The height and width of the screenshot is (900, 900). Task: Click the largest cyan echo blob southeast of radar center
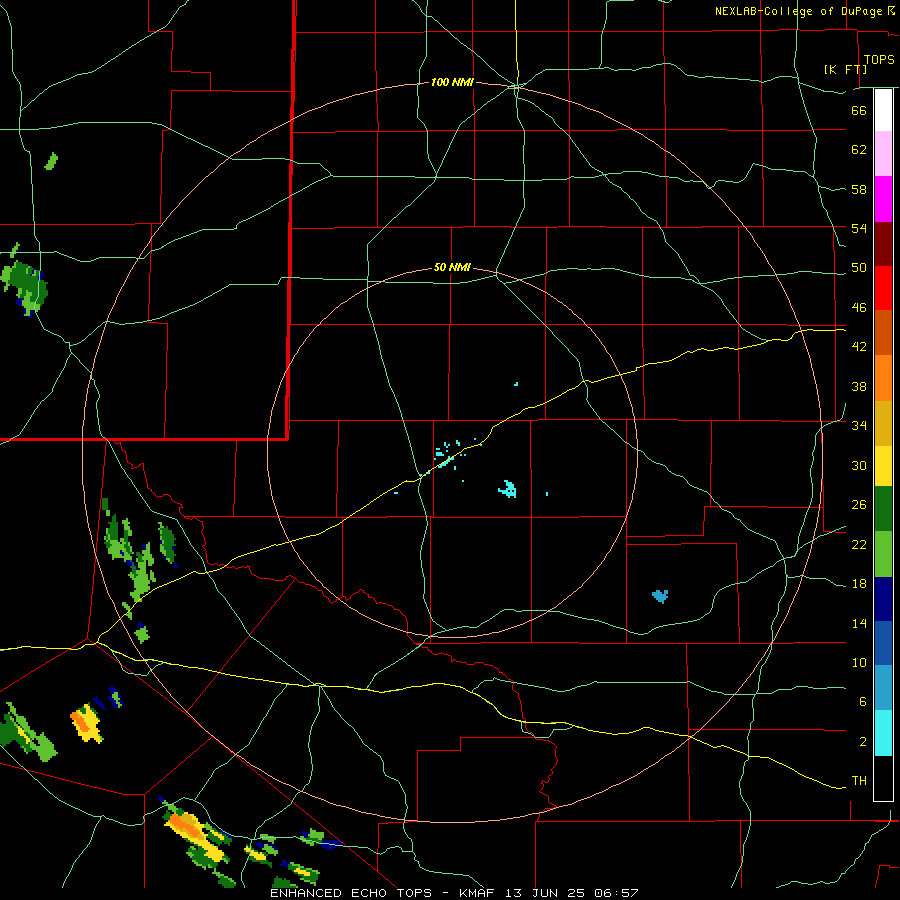tap(507, 489)
